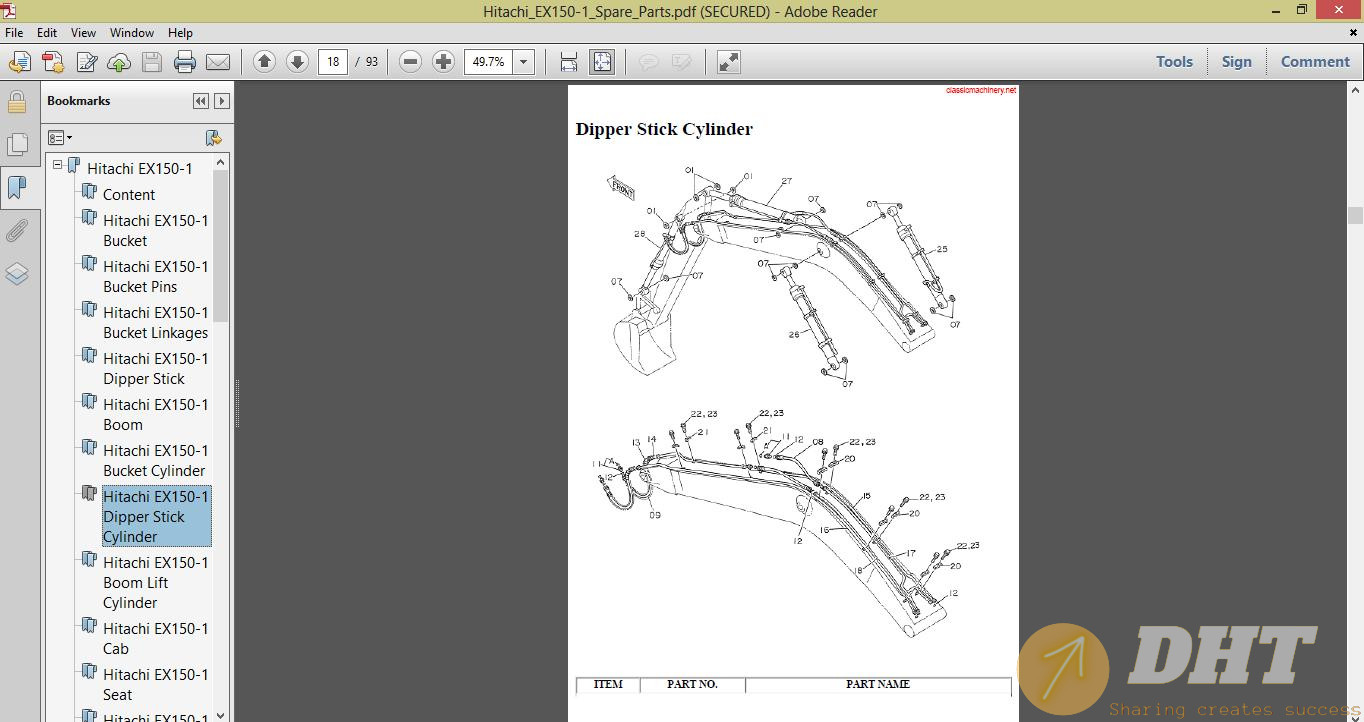Open the Help menu

(181, 33)
